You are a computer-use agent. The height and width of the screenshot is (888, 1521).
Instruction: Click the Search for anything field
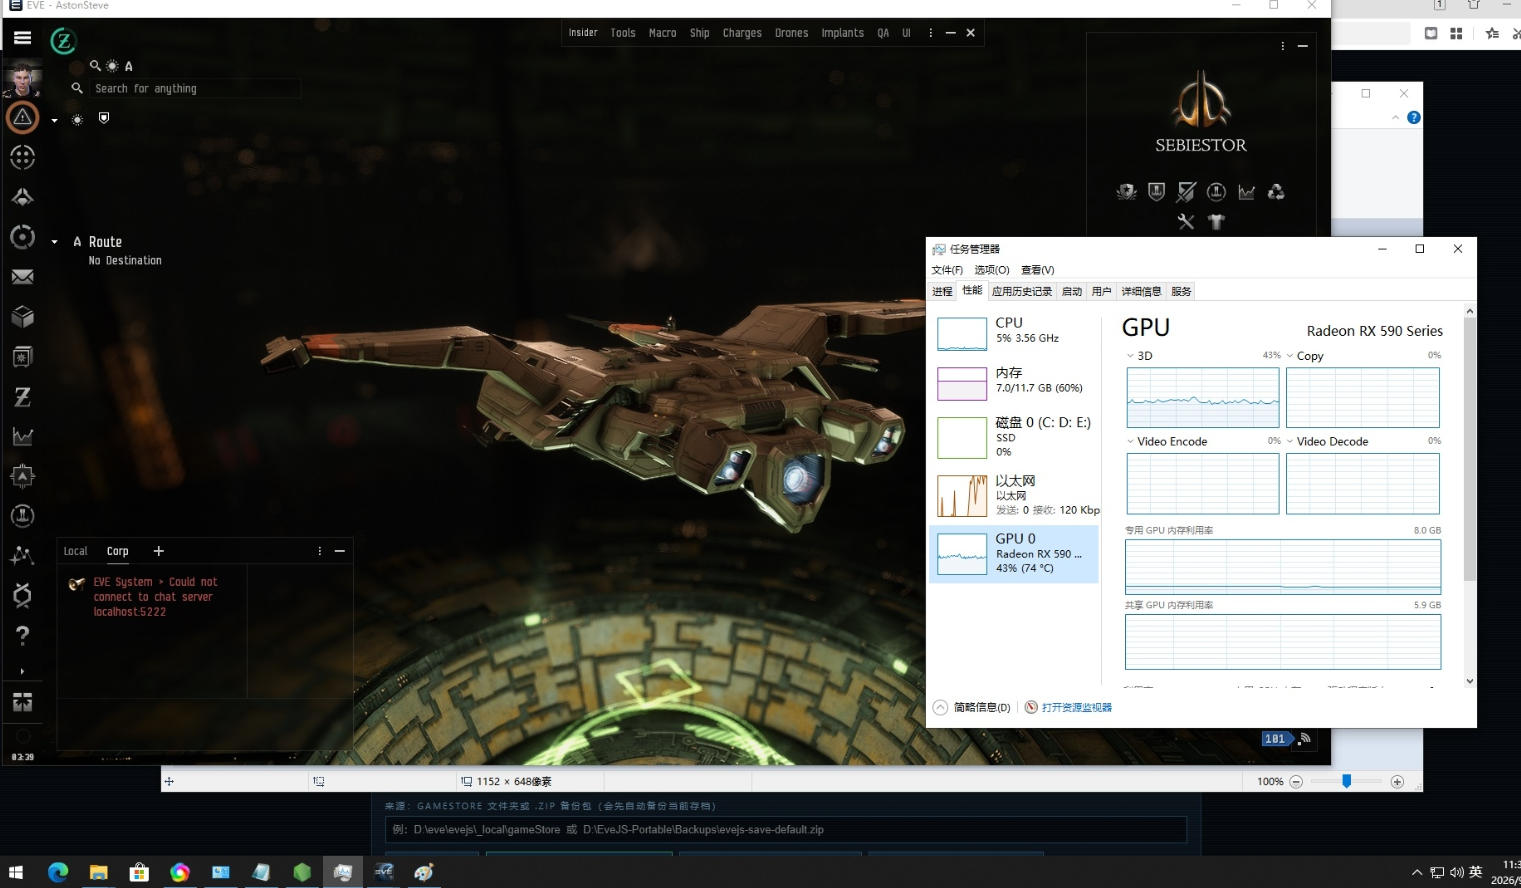[196, 89]
